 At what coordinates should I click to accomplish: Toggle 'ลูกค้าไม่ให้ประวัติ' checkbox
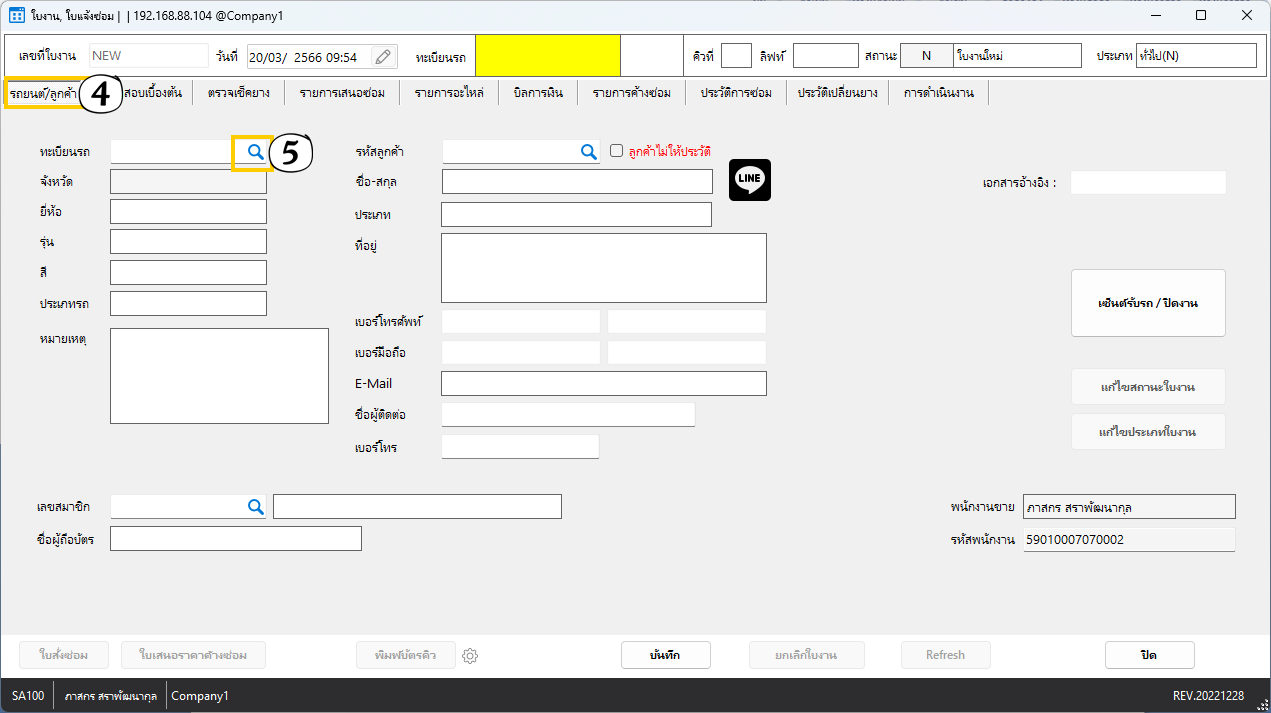(616, 151)
